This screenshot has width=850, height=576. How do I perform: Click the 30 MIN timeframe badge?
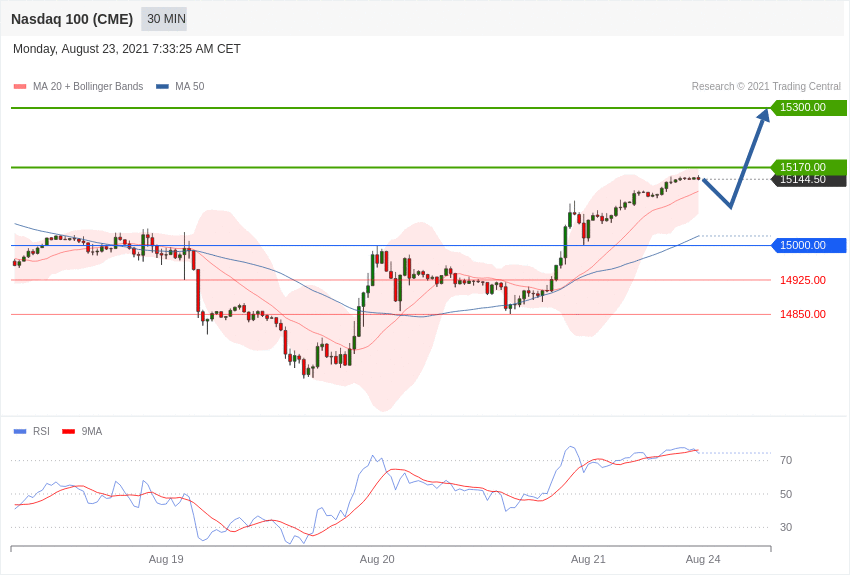click(x=164, y=19)
